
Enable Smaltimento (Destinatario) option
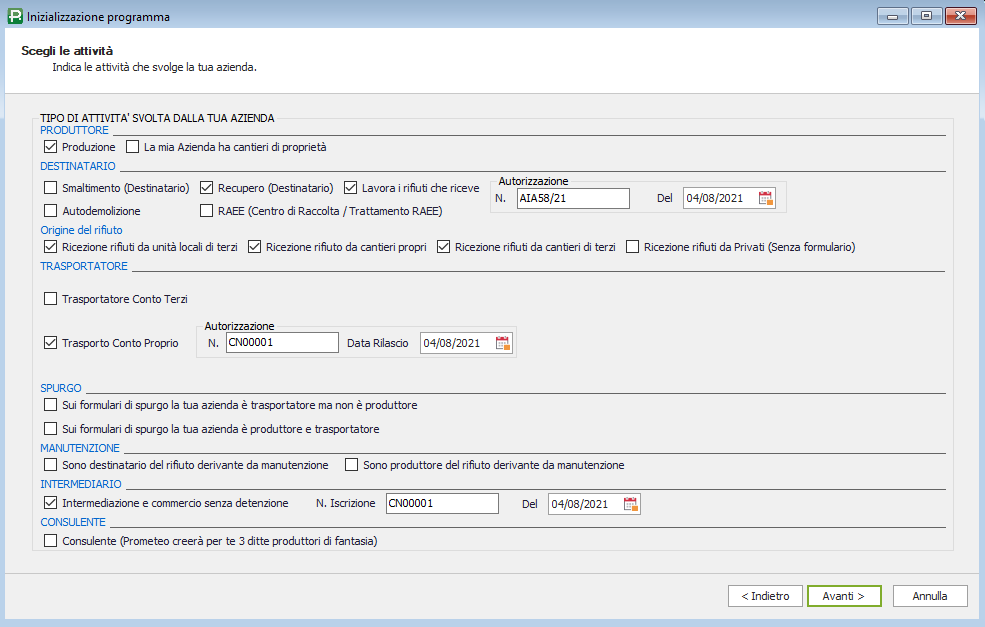52,187
